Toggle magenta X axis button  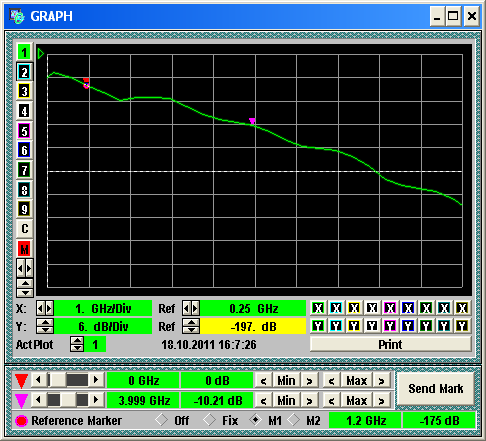pos(390,308)
